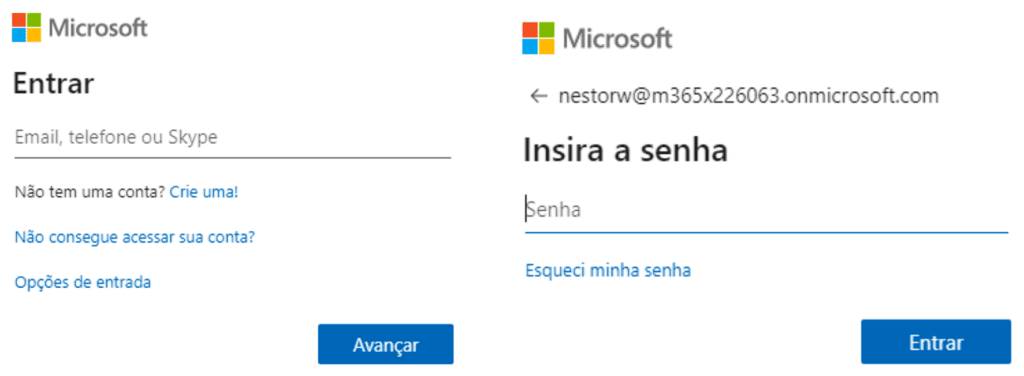Click the Avançar button
Screen dimensions: 1024x376
(385, 344)
